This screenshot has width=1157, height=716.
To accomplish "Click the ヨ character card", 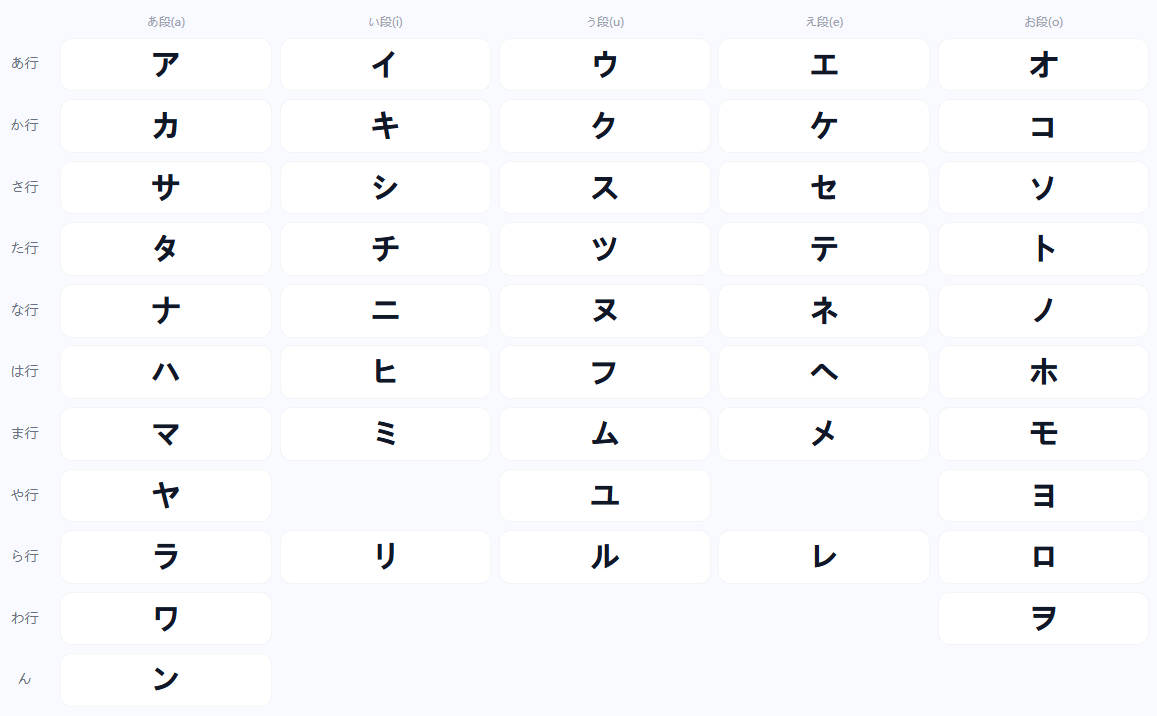I will (x=1043, y=495).
